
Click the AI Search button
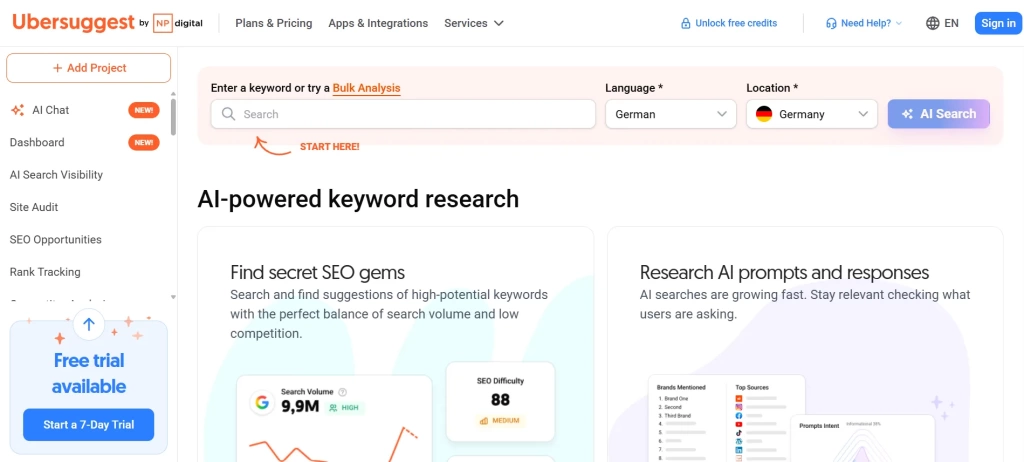click(x=938, y=114)
